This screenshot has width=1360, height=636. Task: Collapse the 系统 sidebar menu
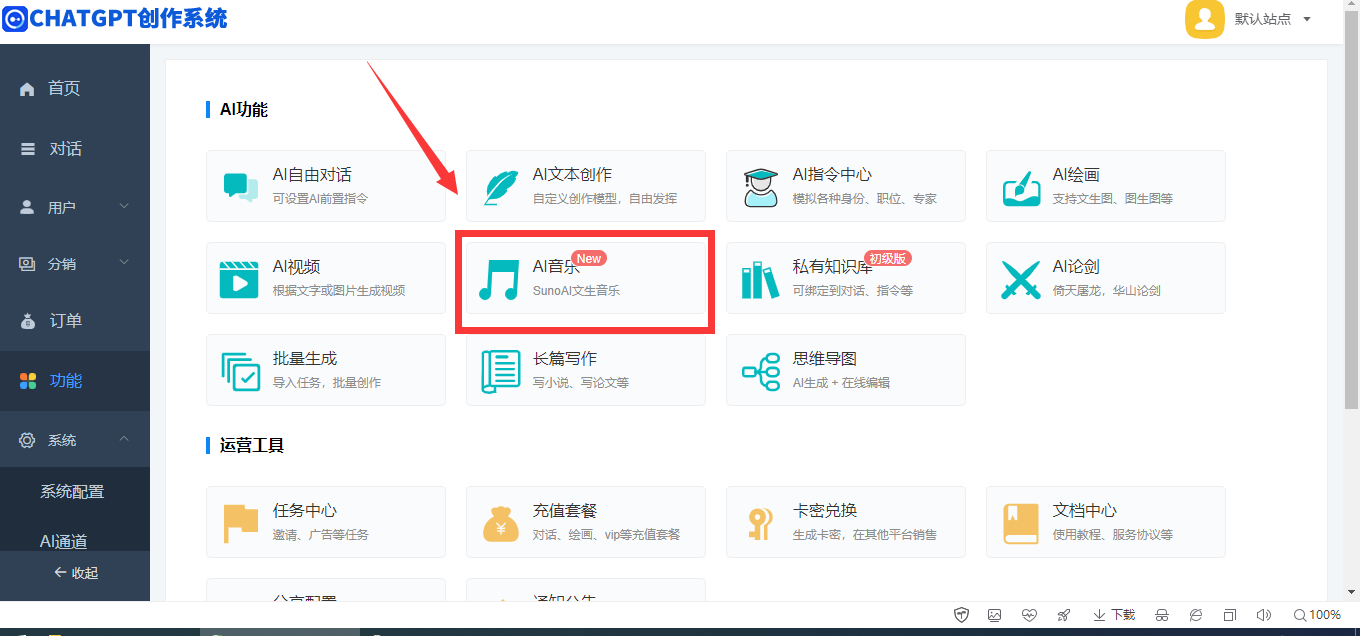click(75, 440)
